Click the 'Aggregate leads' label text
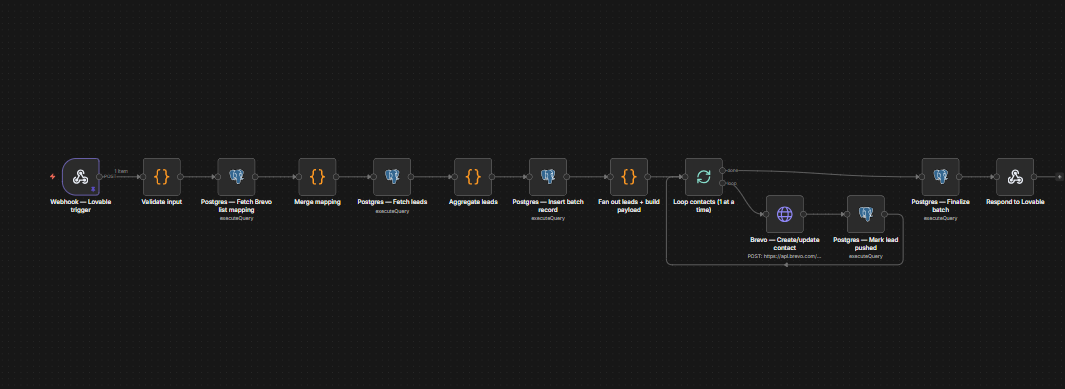The height and width of the screenshot is (389, 1065). click(x=473, y=202)
